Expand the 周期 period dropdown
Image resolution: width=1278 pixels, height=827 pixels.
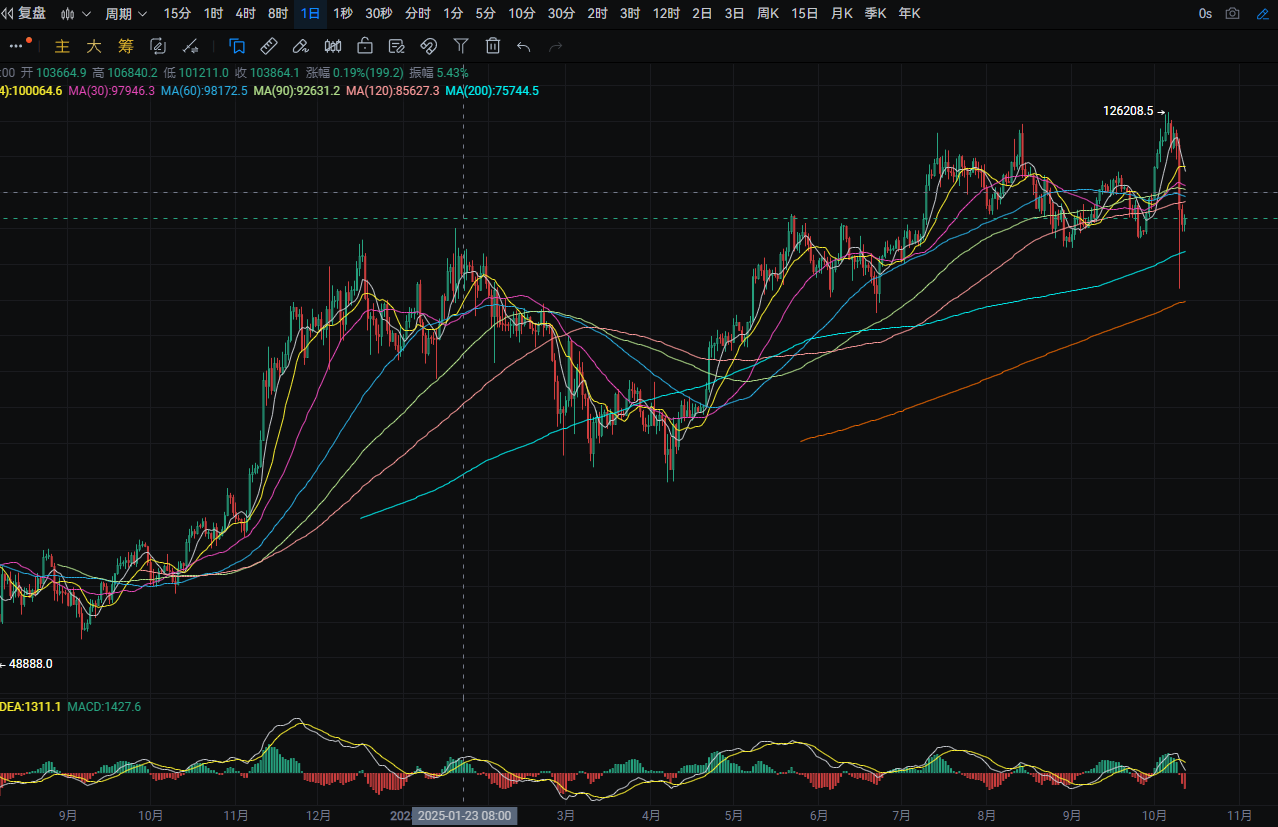click(126, 14)
